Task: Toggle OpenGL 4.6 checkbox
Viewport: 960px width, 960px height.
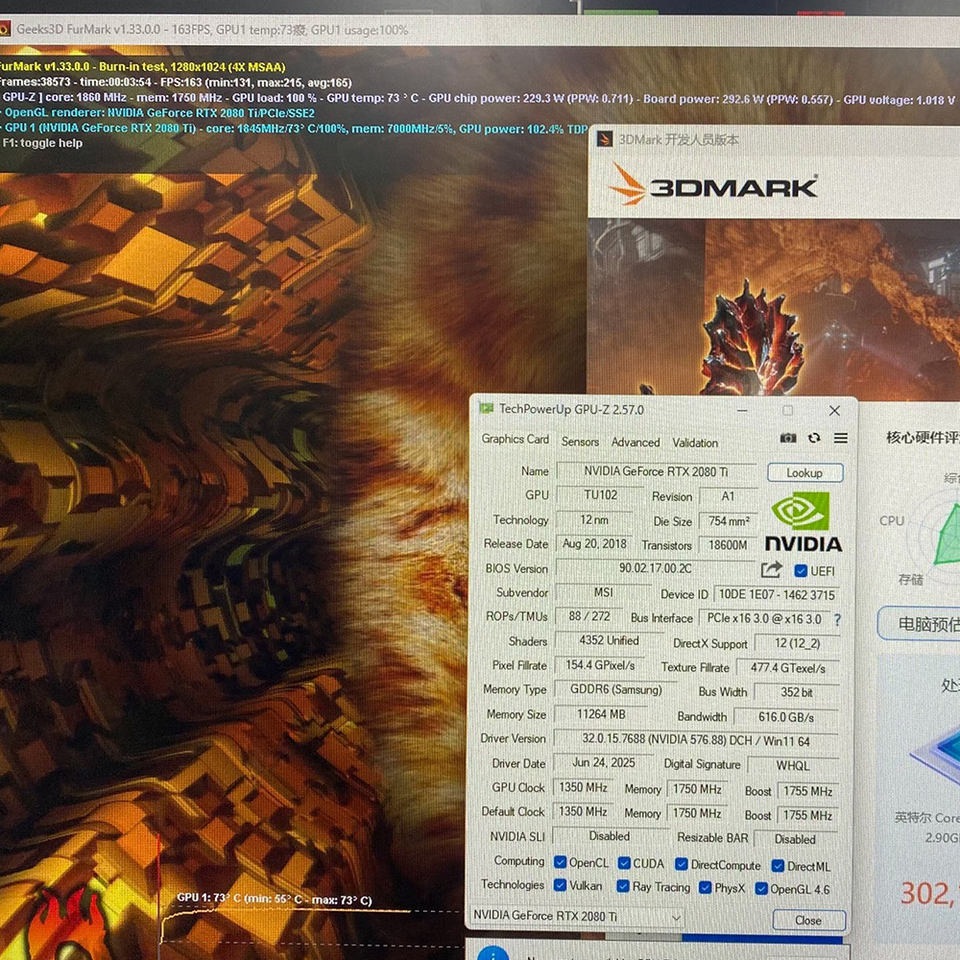Action: click(x=761, y=888)
